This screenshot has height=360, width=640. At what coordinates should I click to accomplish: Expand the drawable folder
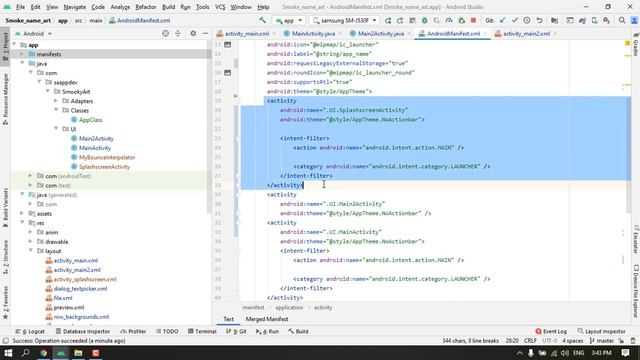(x=31, y=242)
